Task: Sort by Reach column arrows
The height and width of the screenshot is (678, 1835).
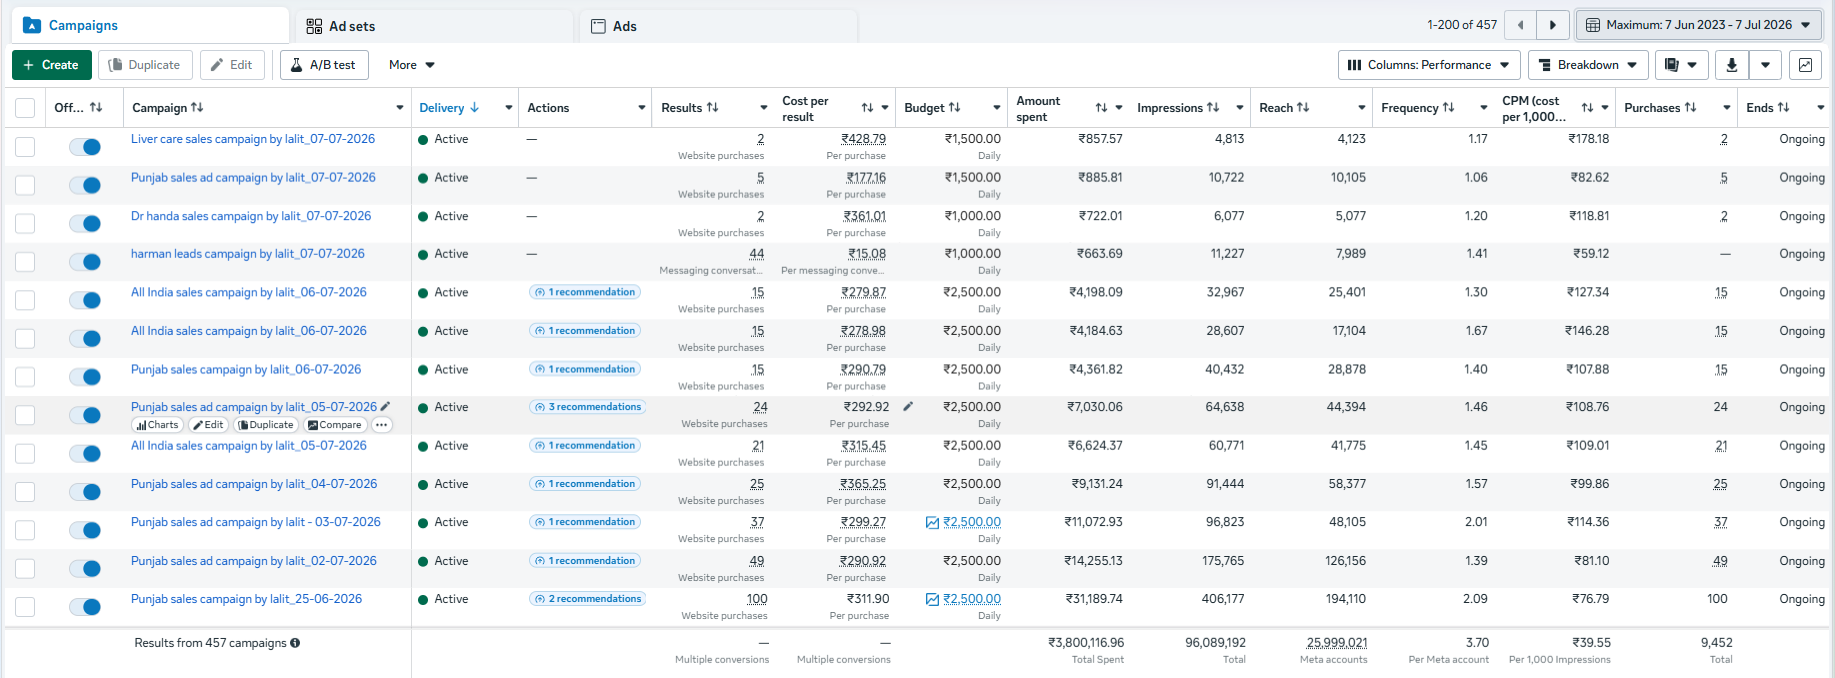Action: (x=1304, y=108)
